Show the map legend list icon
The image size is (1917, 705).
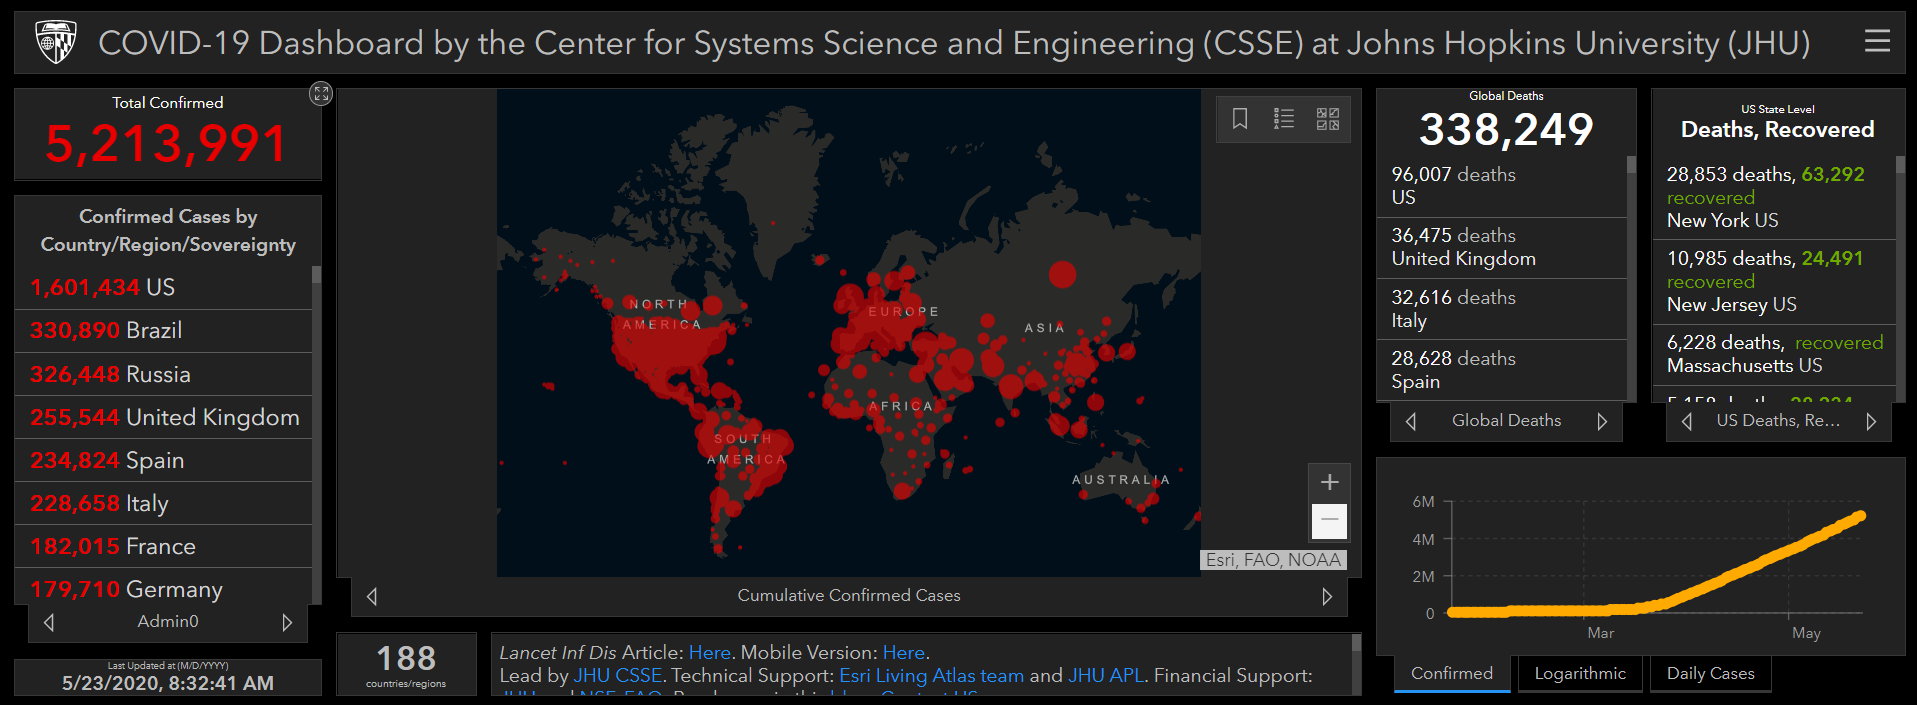[1284, 119]
